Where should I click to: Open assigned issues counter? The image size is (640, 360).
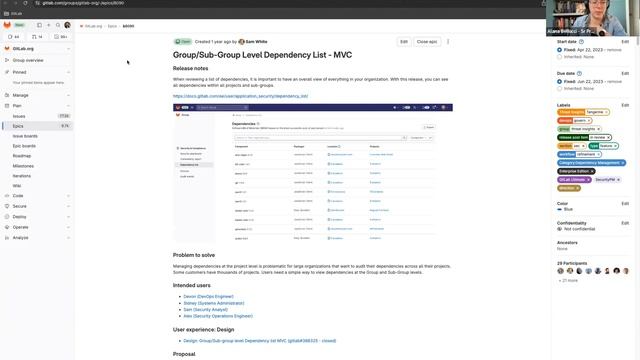click(x=13, y=37)
